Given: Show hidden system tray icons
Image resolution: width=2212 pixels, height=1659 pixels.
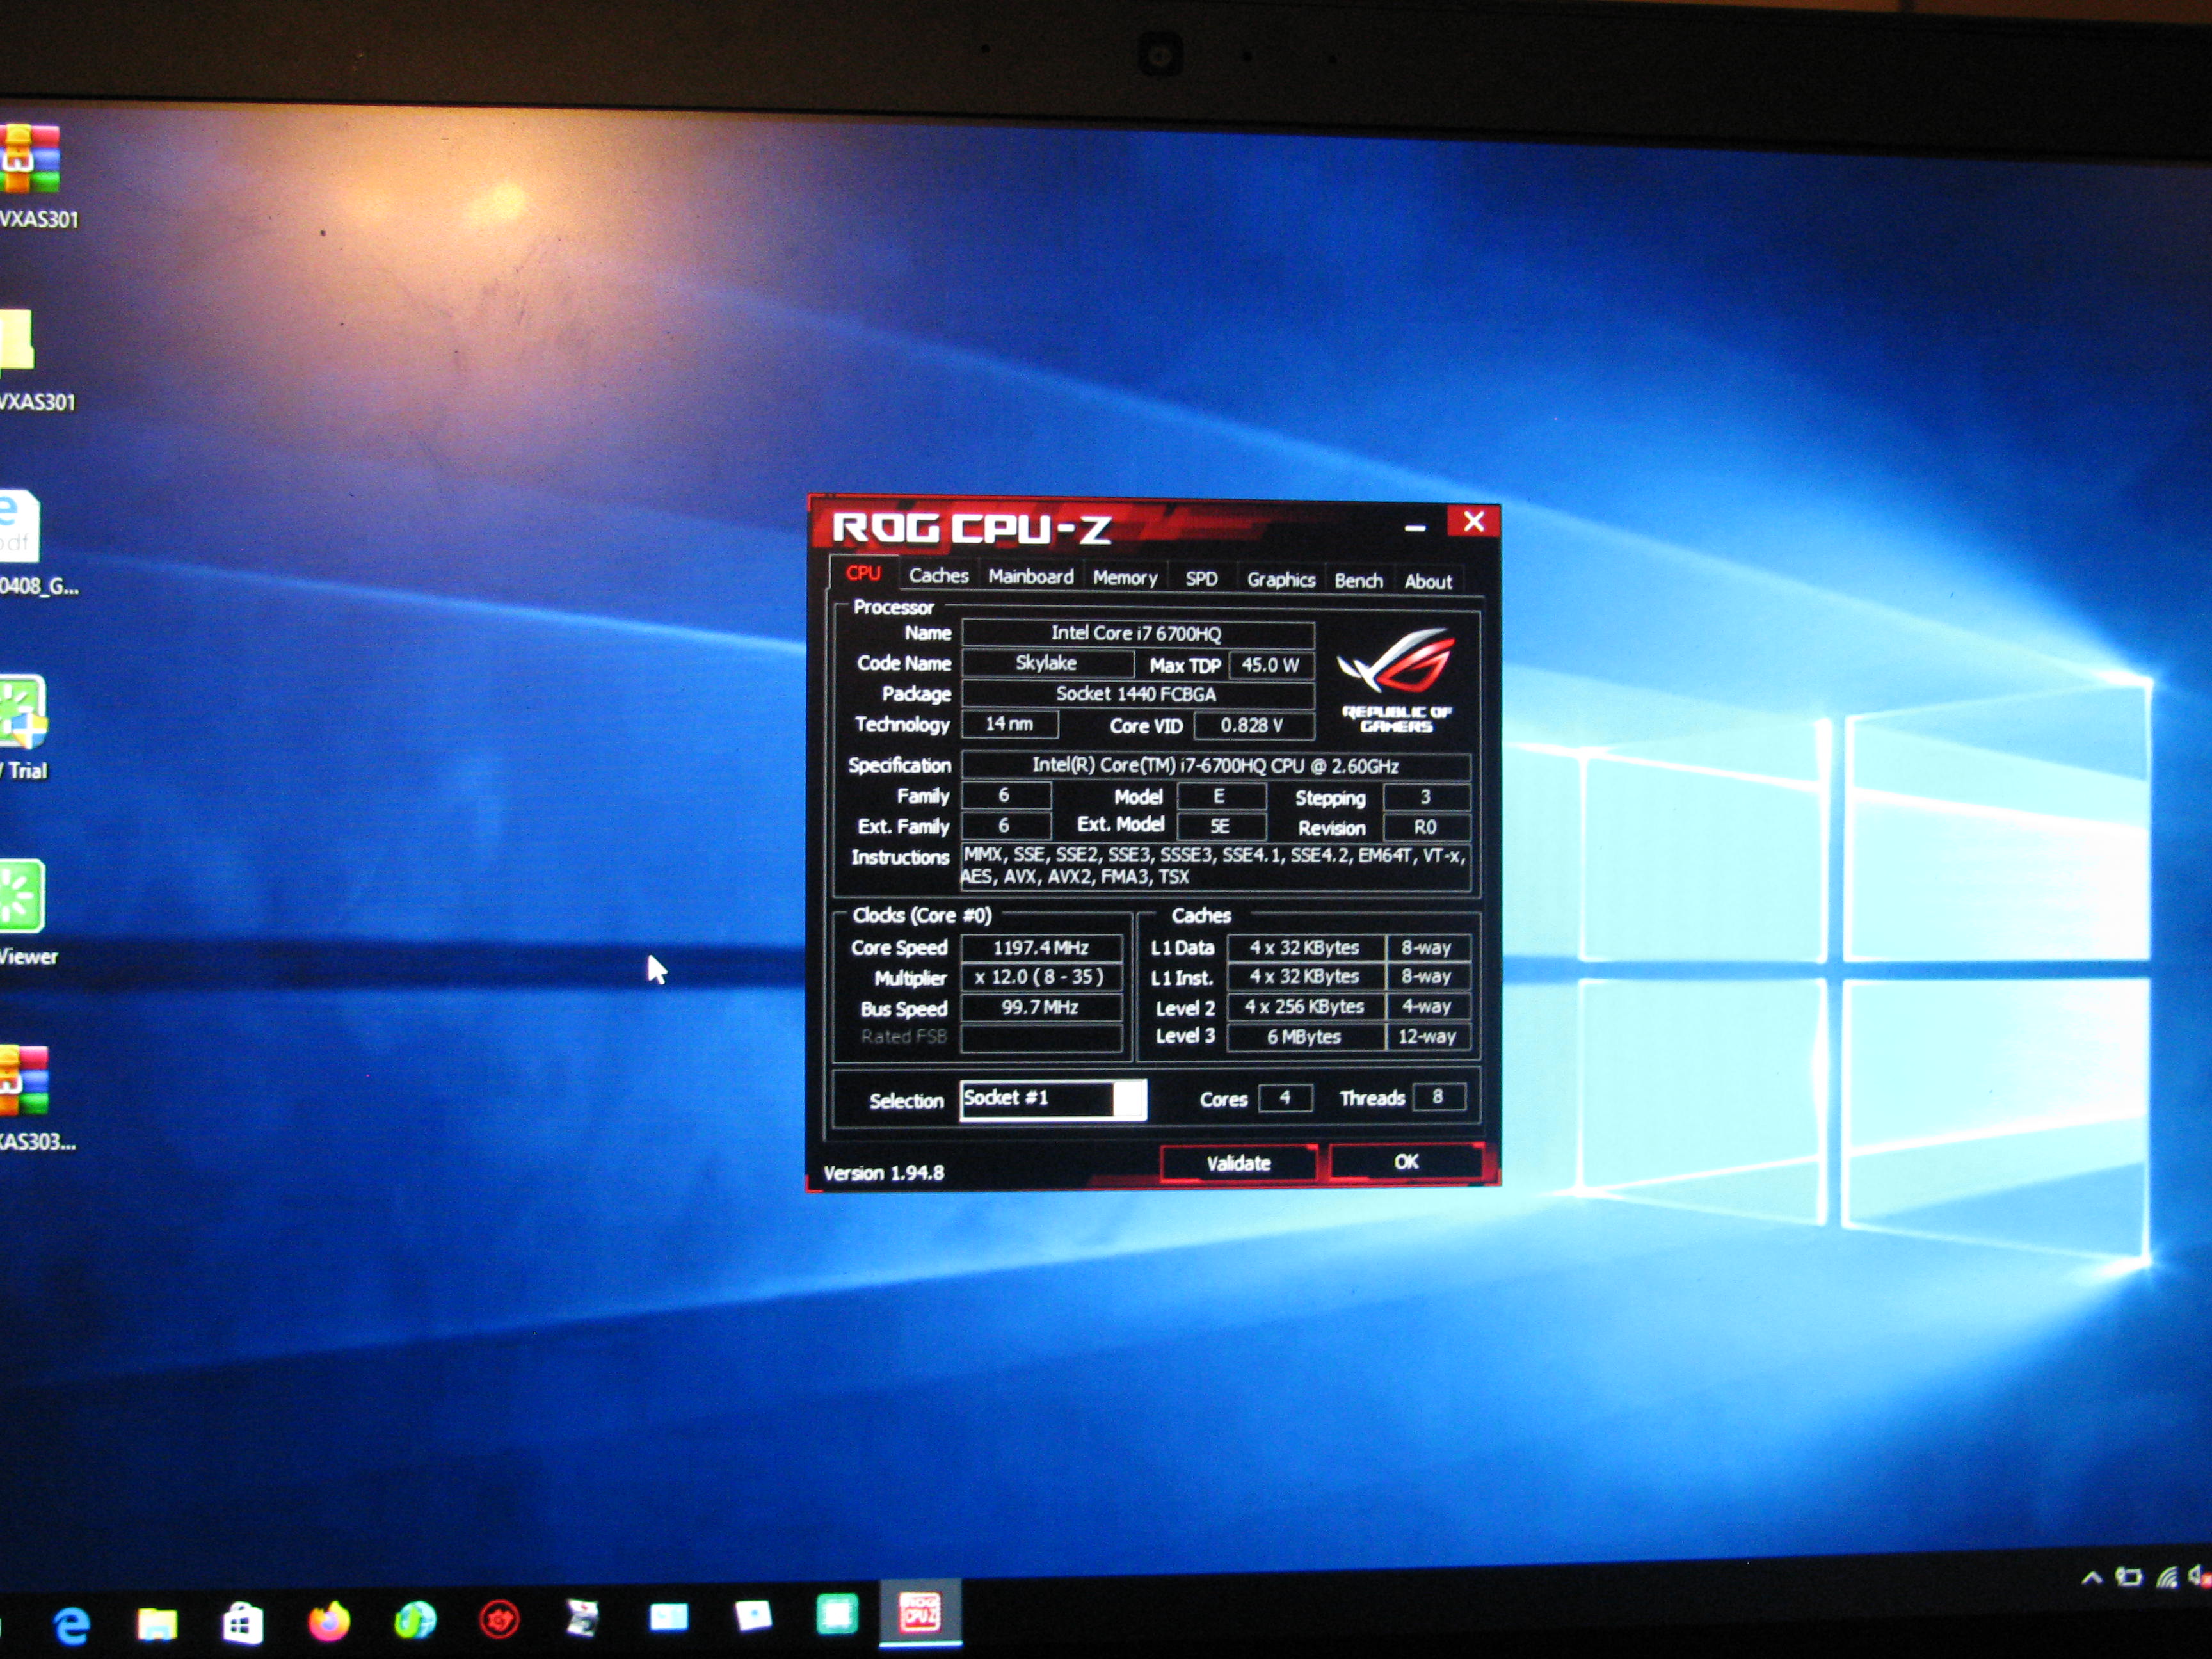Looking at the screenshot, I should tap(2091, 1579).
